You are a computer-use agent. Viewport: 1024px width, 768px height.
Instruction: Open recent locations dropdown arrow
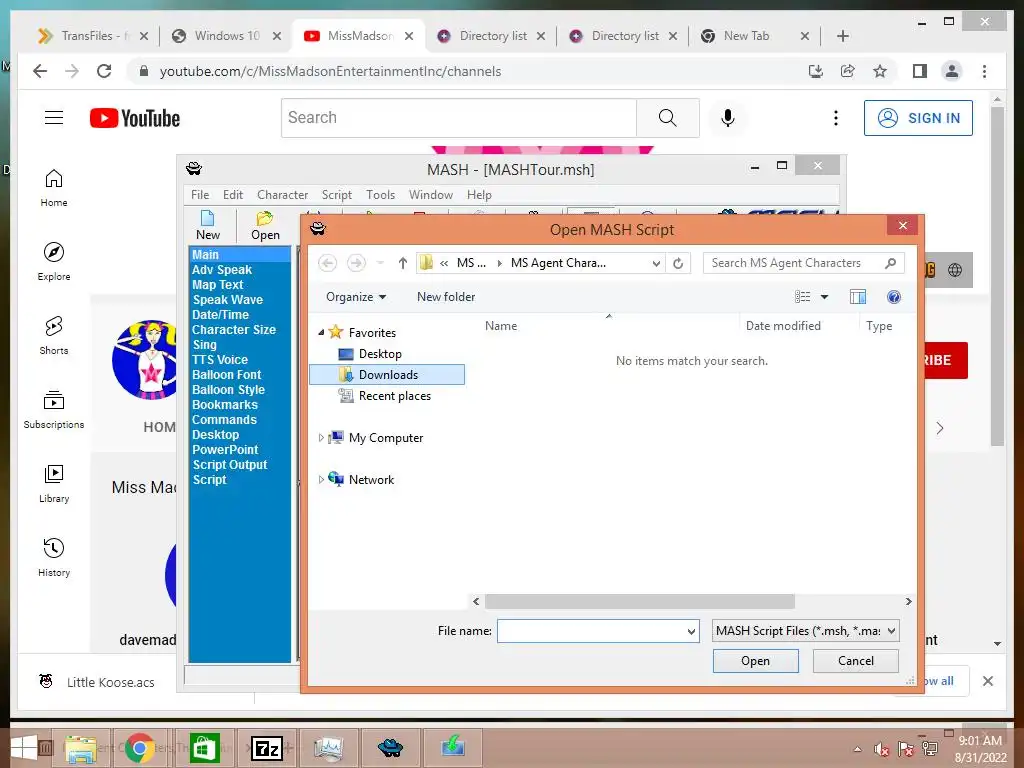point(380,263)
